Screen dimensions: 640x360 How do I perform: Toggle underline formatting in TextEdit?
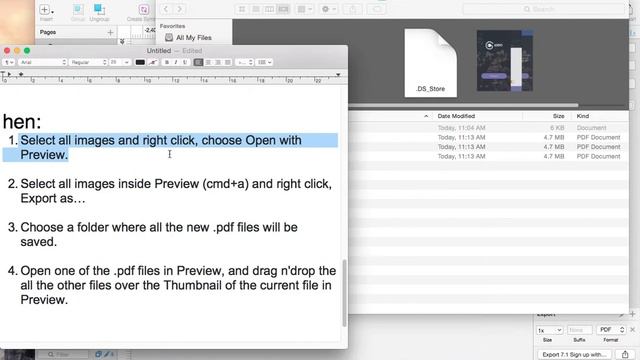[x=185, y=62]
